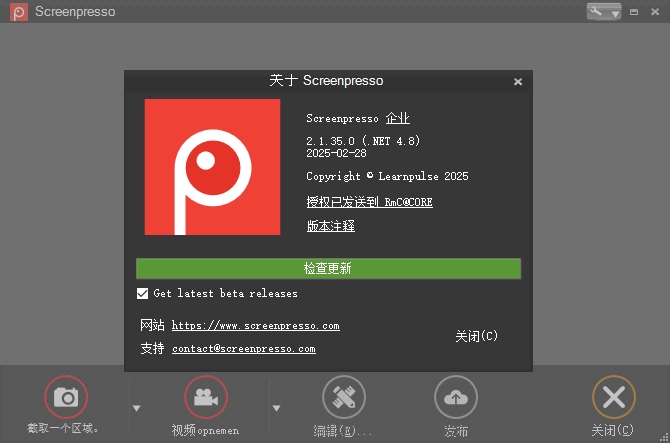Click the orange X close icon

point(614,397)
